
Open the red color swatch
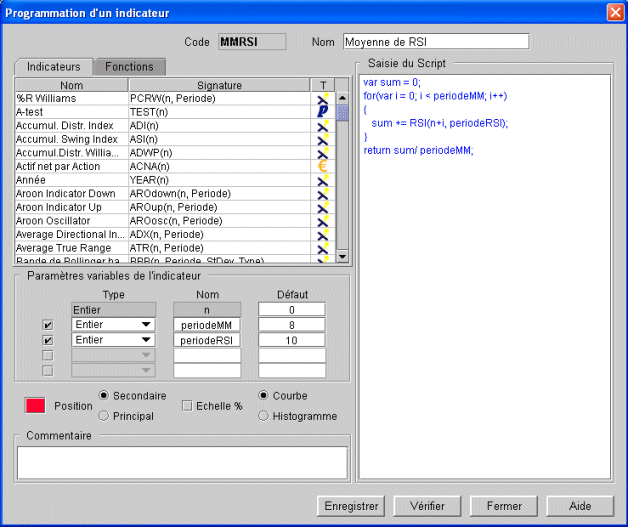pyautogui.click(x=35, y=406)
